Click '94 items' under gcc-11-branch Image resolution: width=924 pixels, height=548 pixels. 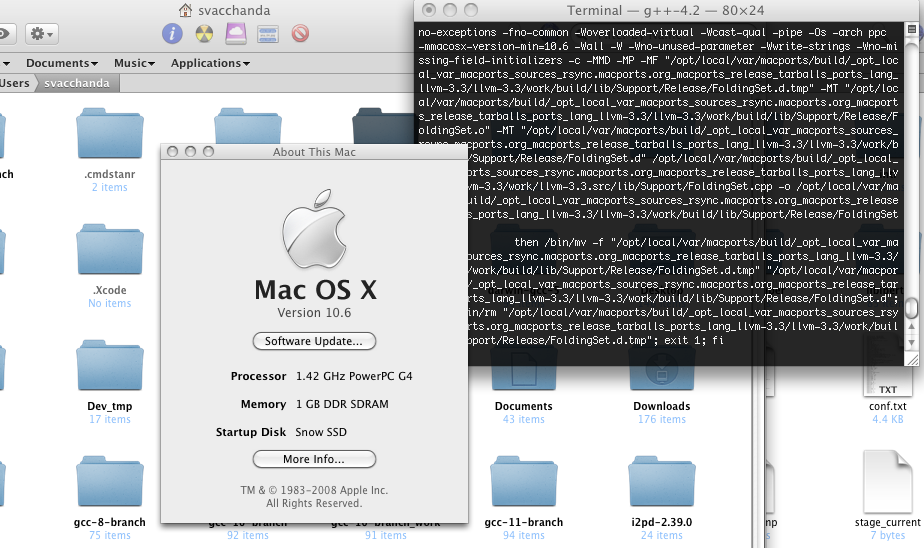pyautogui.click(x=523, y=536)
